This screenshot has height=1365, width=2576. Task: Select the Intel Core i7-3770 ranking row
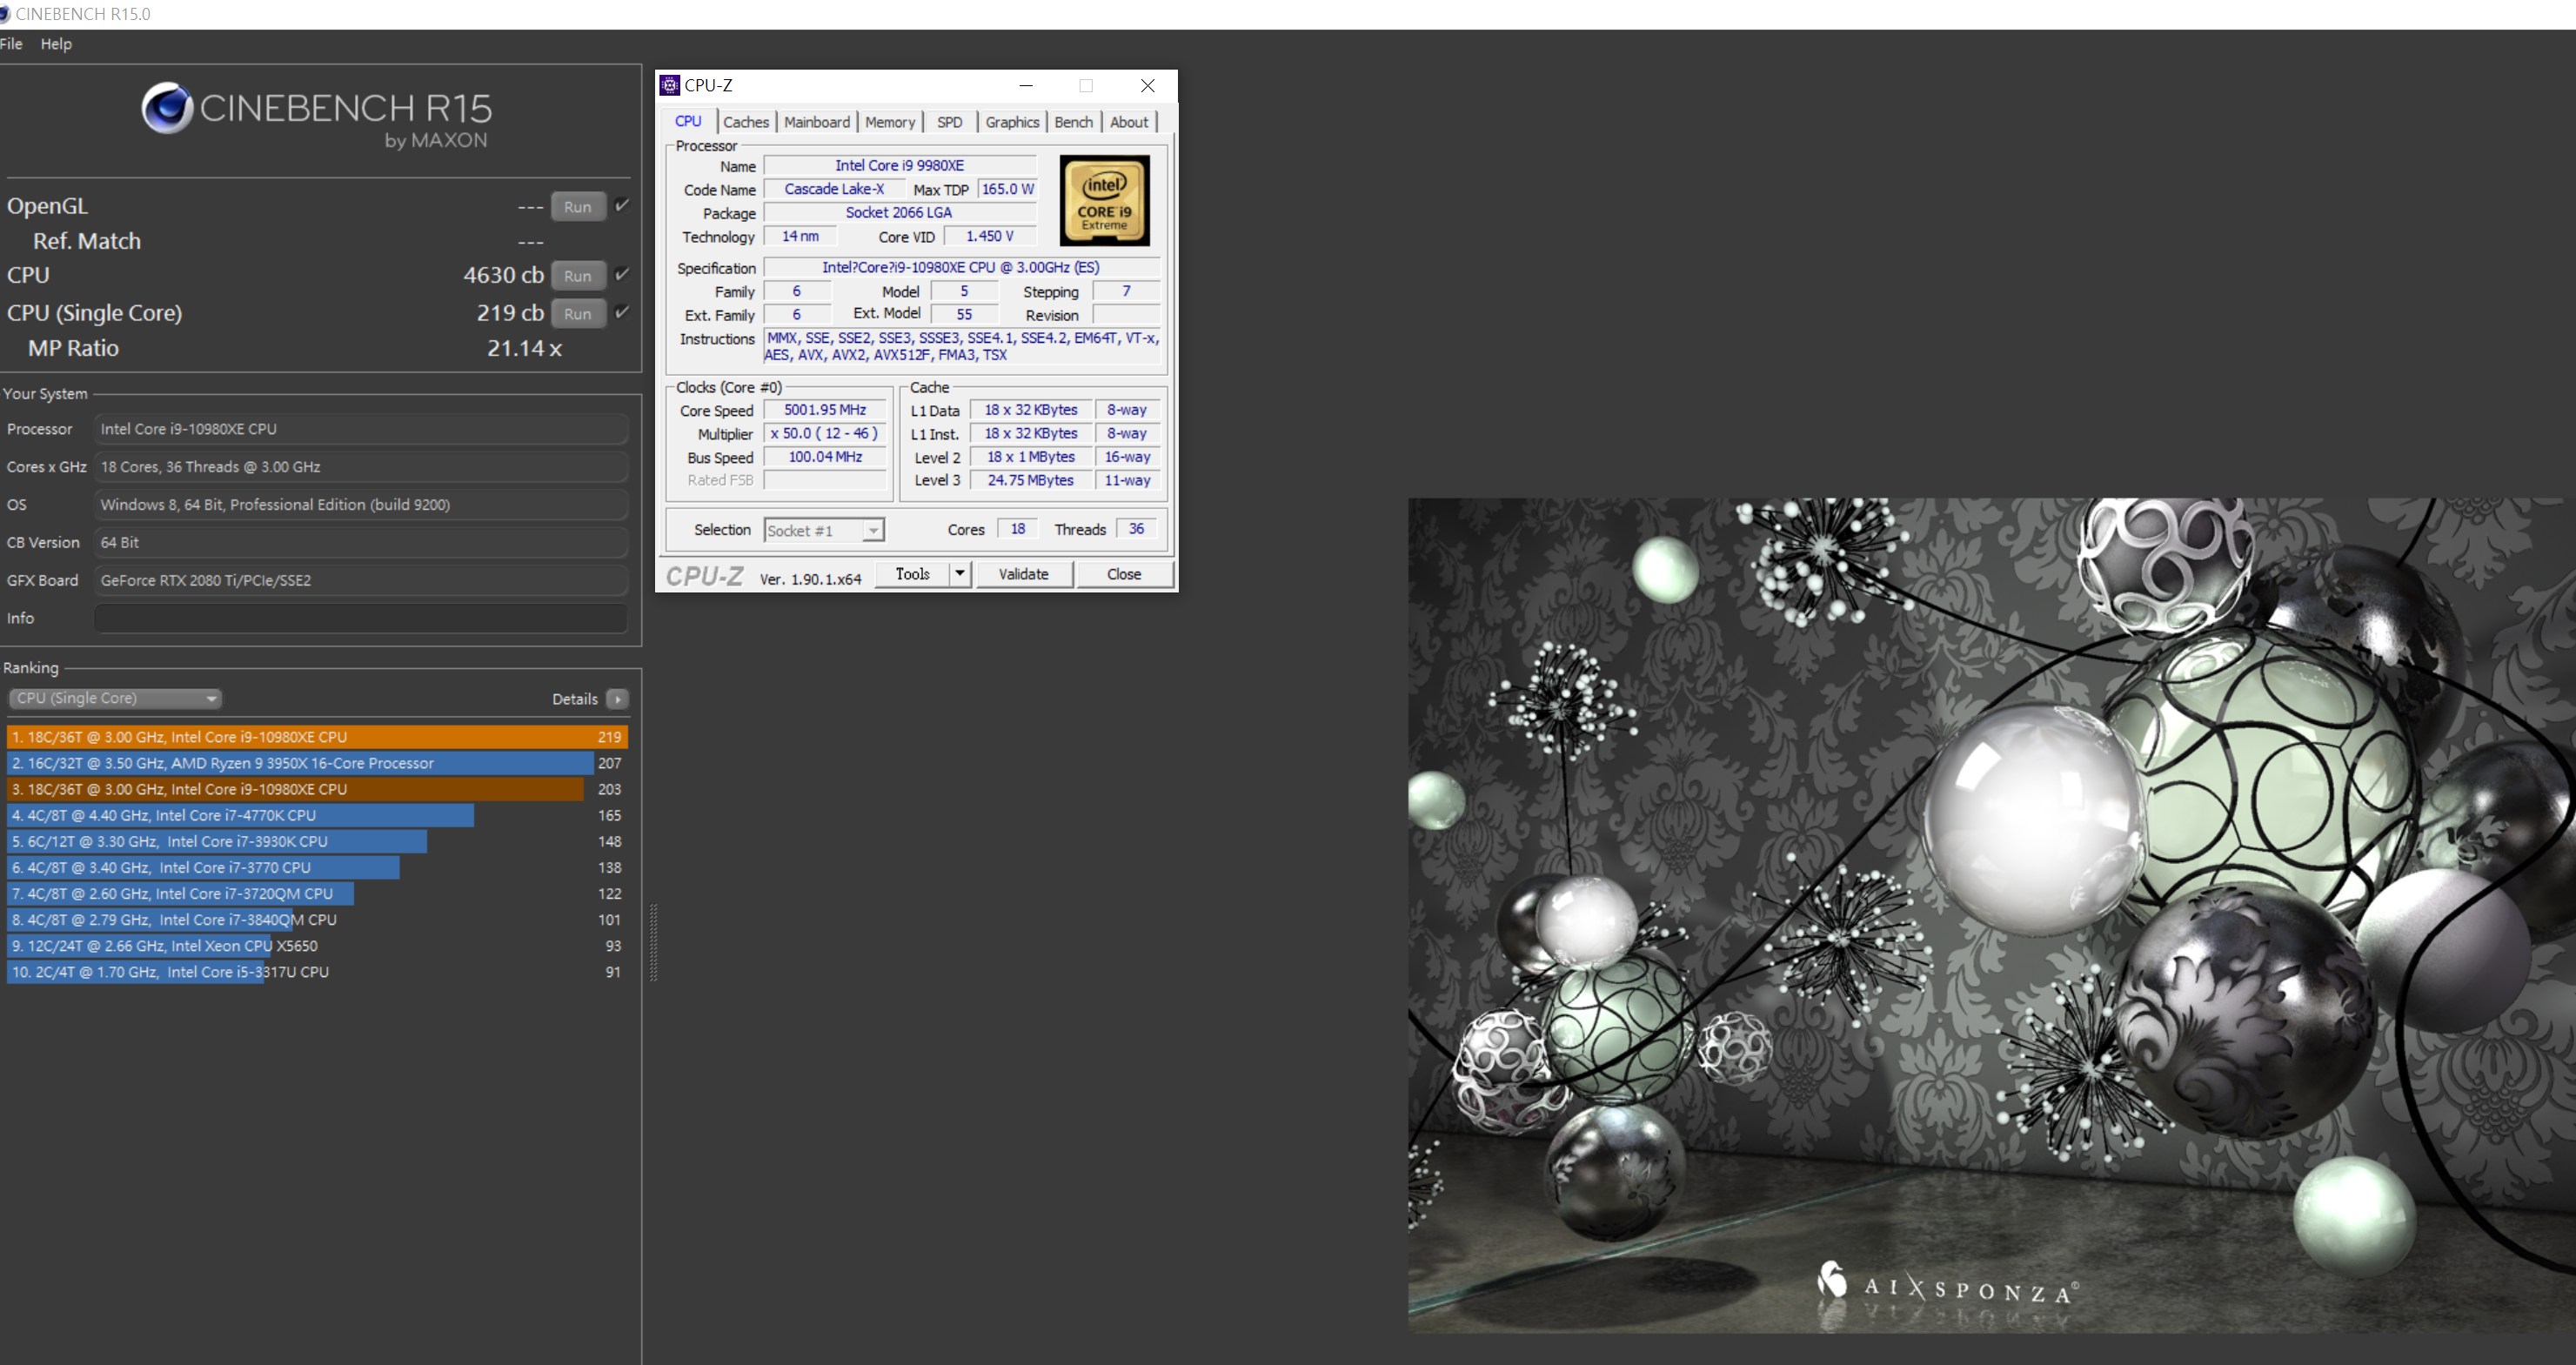[x=317, y=867]
